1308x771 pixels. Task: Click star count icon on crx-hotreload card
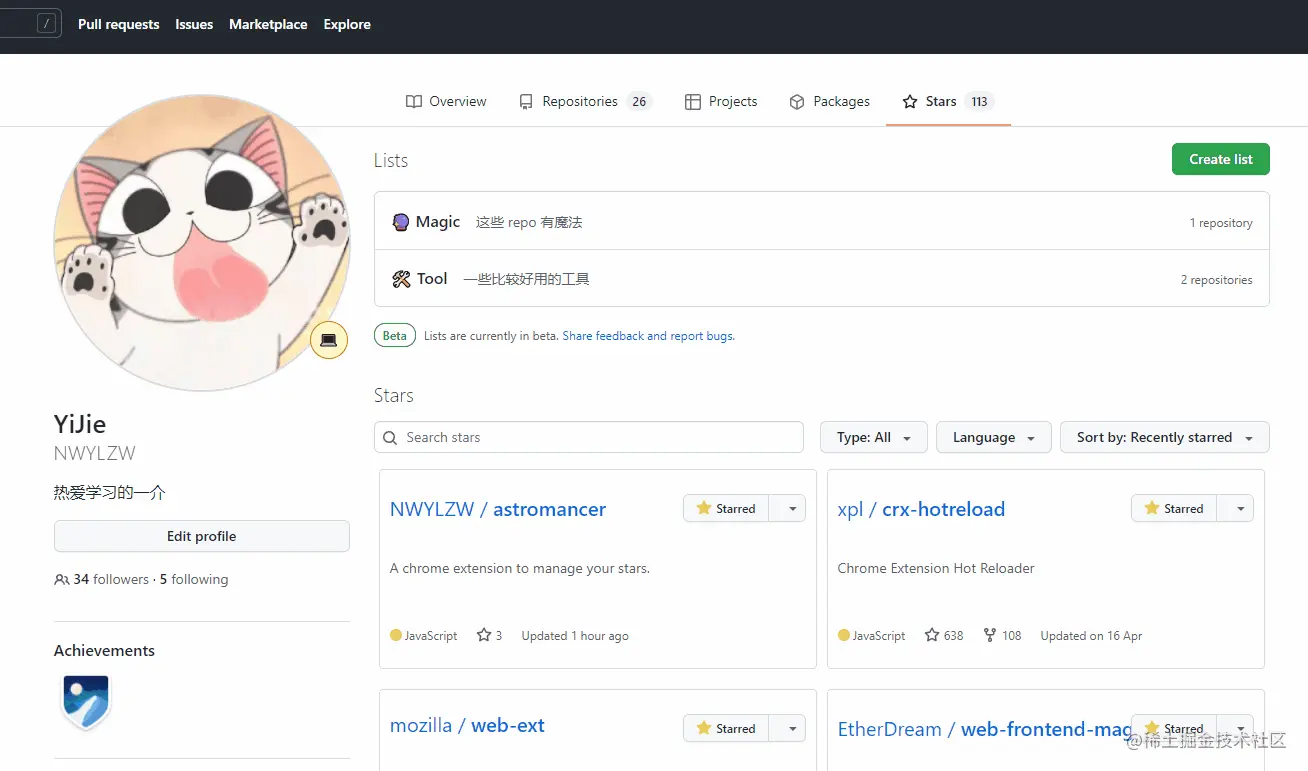[932, 635]
